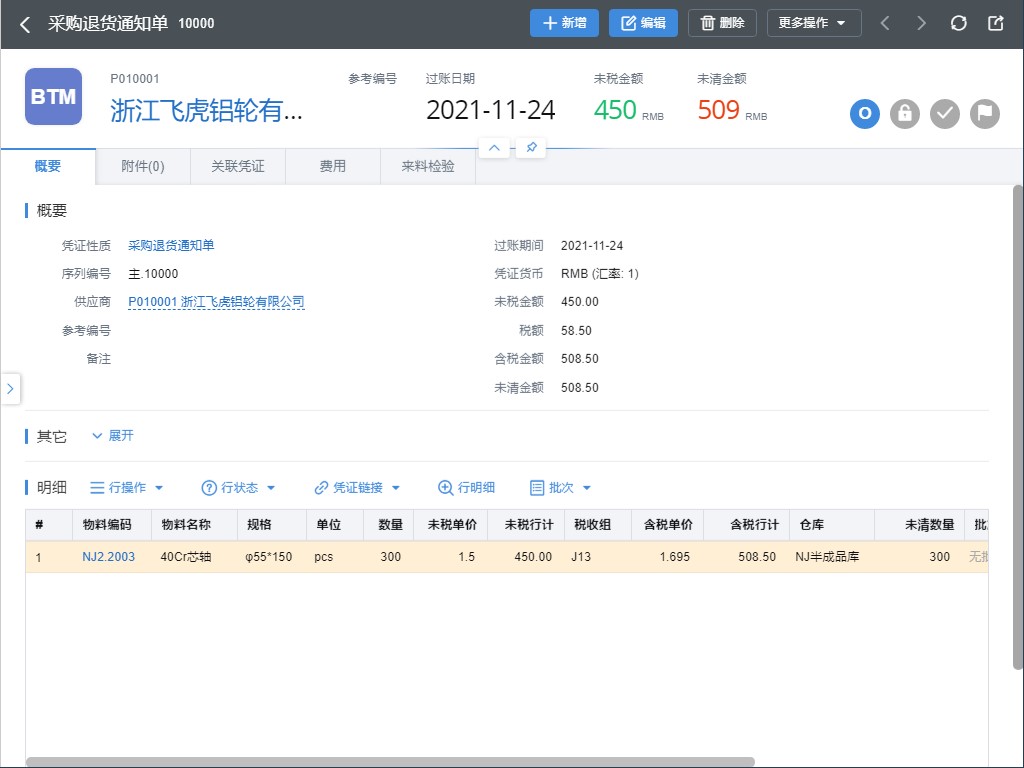Click the 450 RMB untaxed amount
This screenshot has height=768, width=1024.
[628, 110]
